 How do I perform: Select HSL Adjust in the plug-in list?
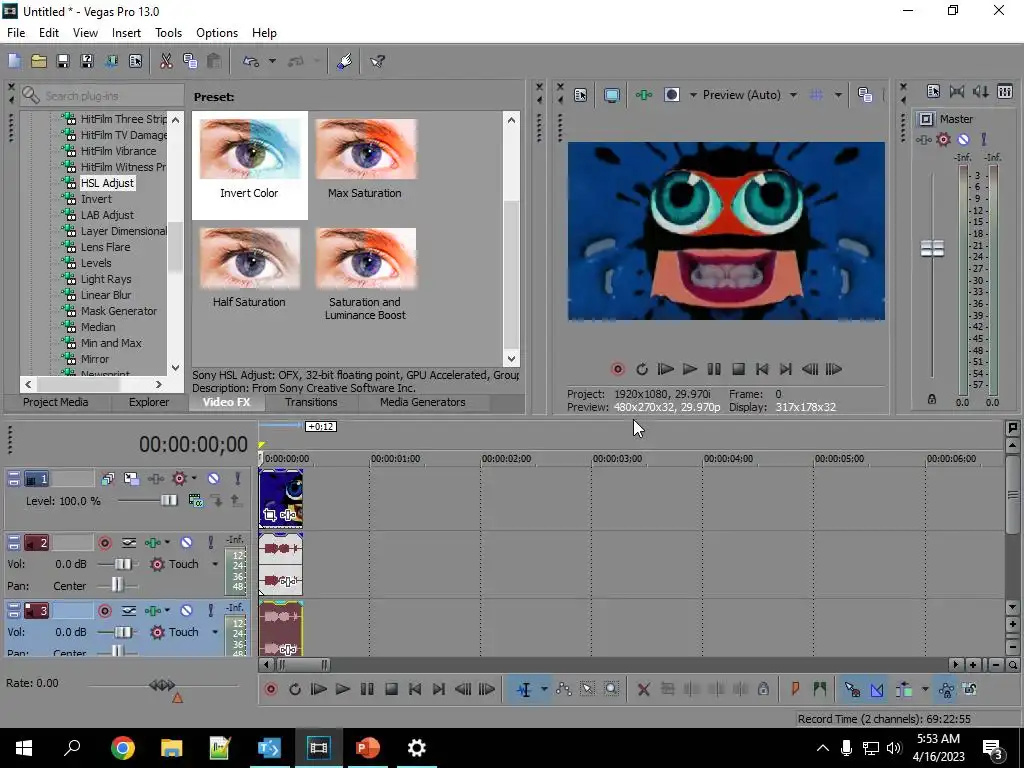coord(107,183)
